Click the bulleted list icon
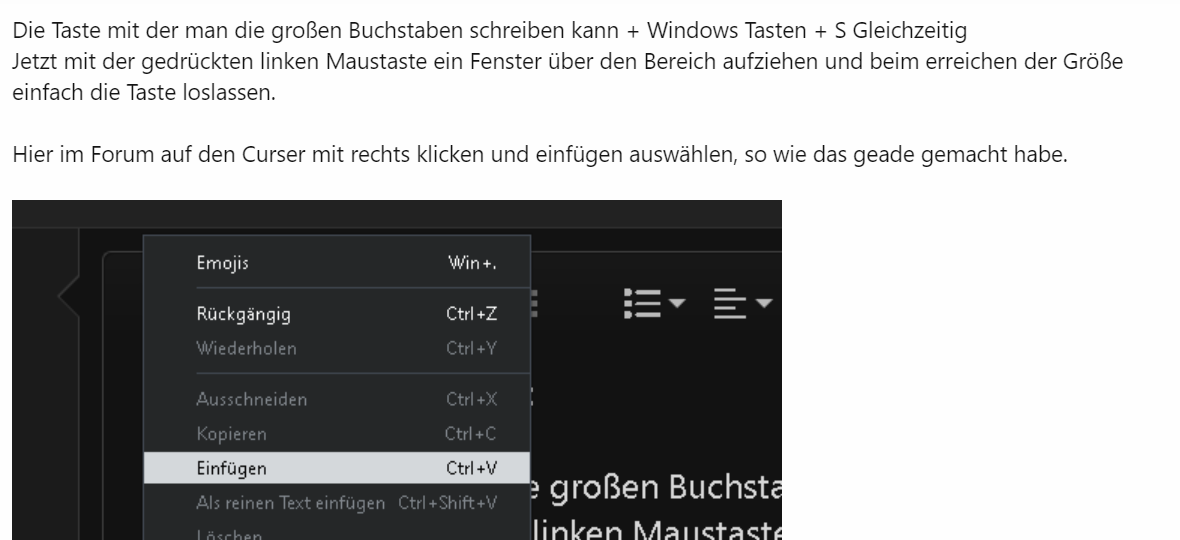The image size is (1180, 540). click(642, 303)
